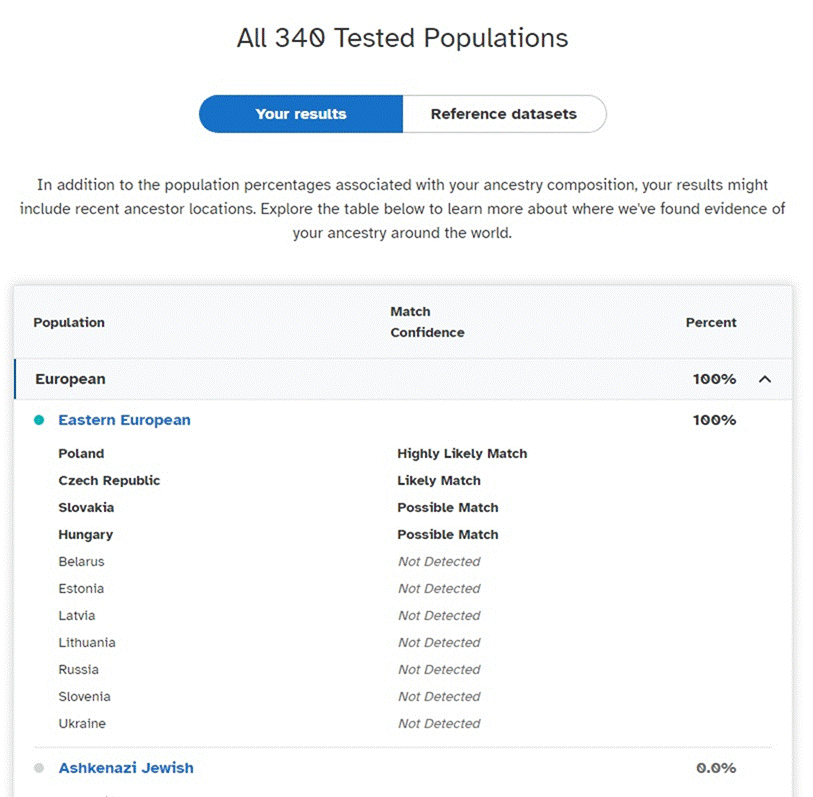Viewport: 813px width, 797px height.
Task: Open the Ashkenazi Jewish link
Action: (x=126, y=767)
